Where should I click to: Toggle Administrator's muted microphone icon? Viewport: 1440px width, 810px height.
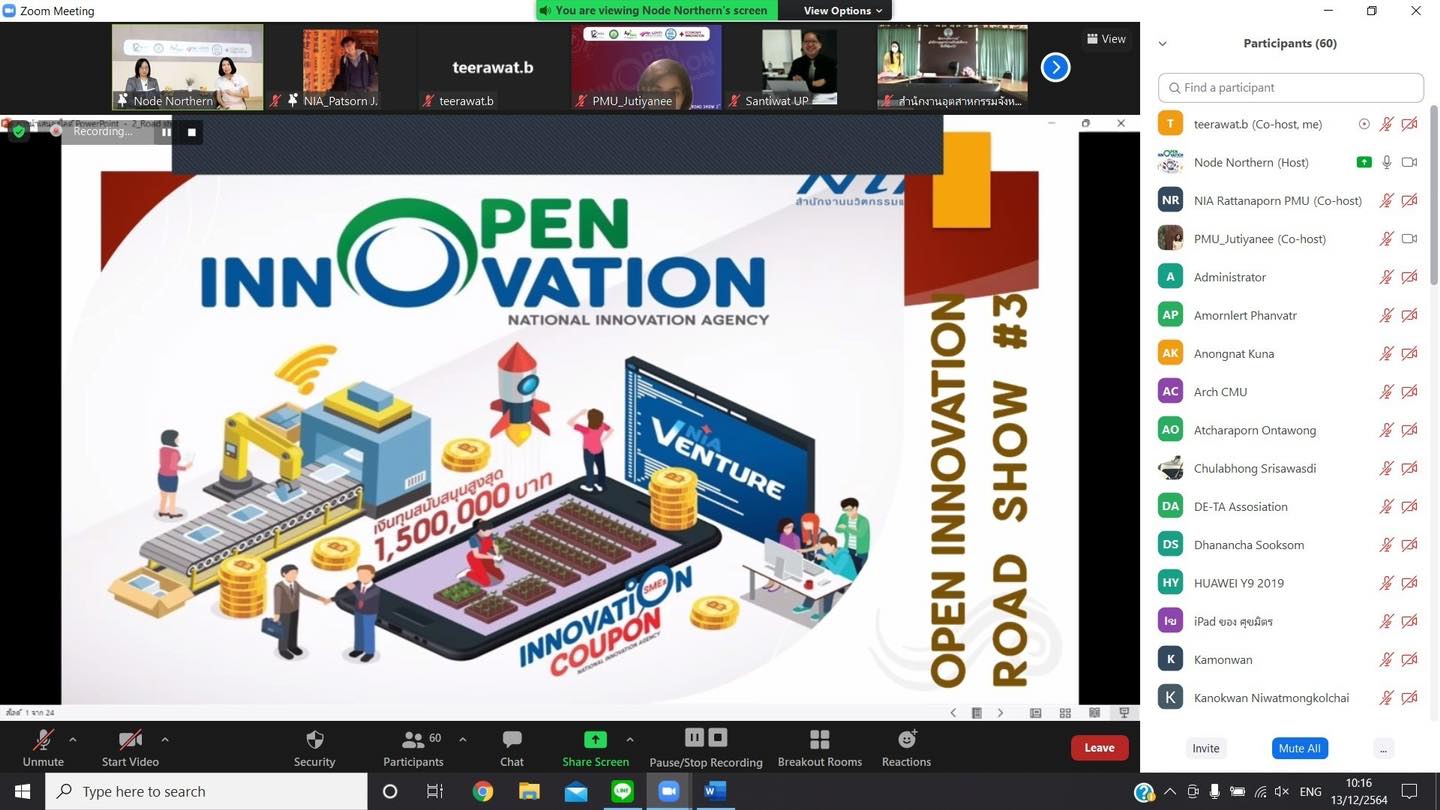(x=1387, y=277)
